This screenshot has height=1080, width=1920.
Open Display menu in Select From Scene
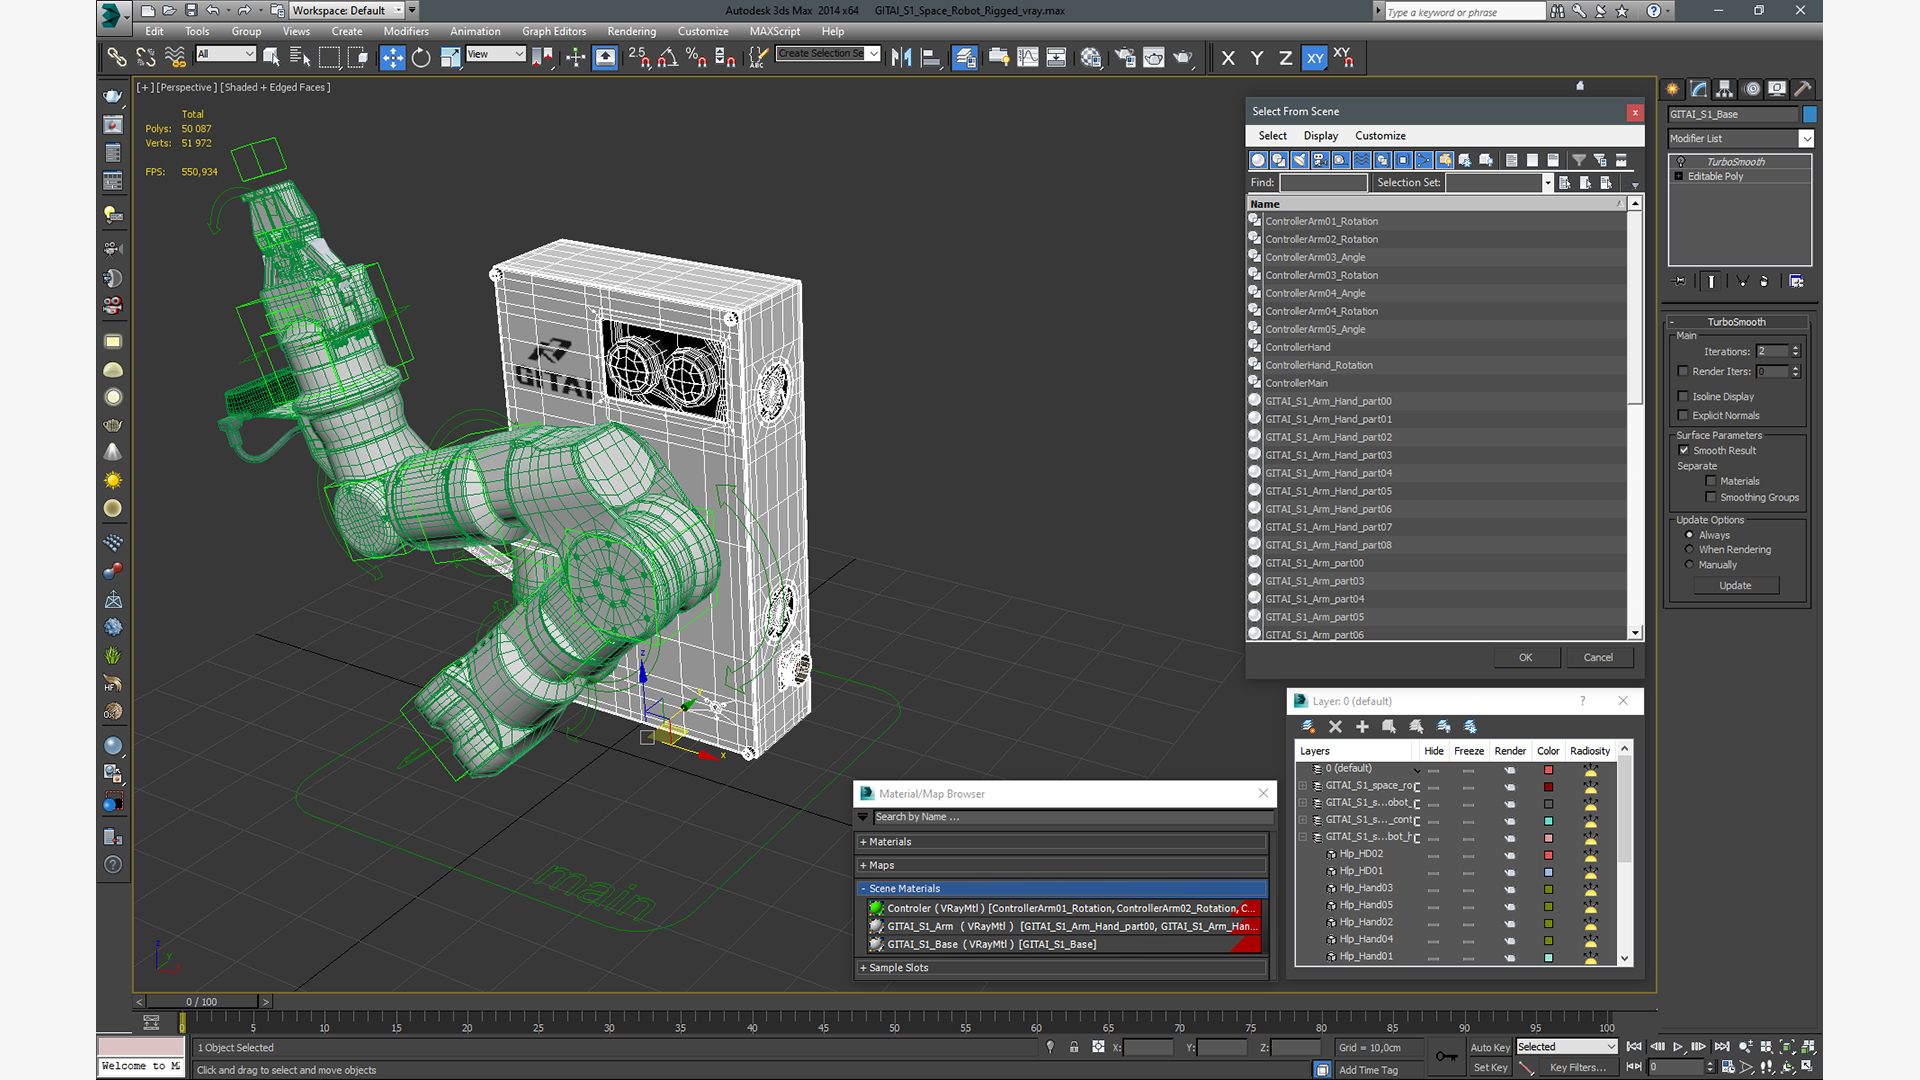pyautogui.click(x=1320, y=136)
